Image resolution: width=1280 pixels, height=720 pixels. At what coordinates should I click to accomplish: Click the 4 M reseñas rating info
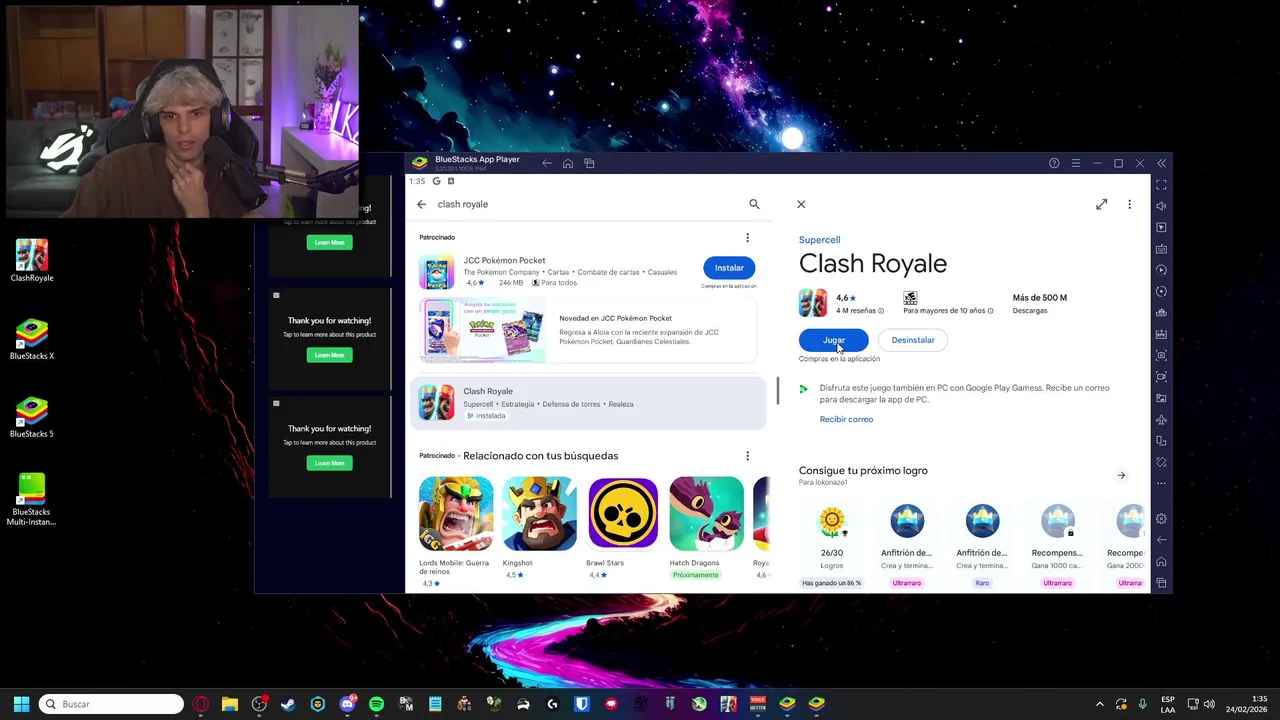[860, 311]
